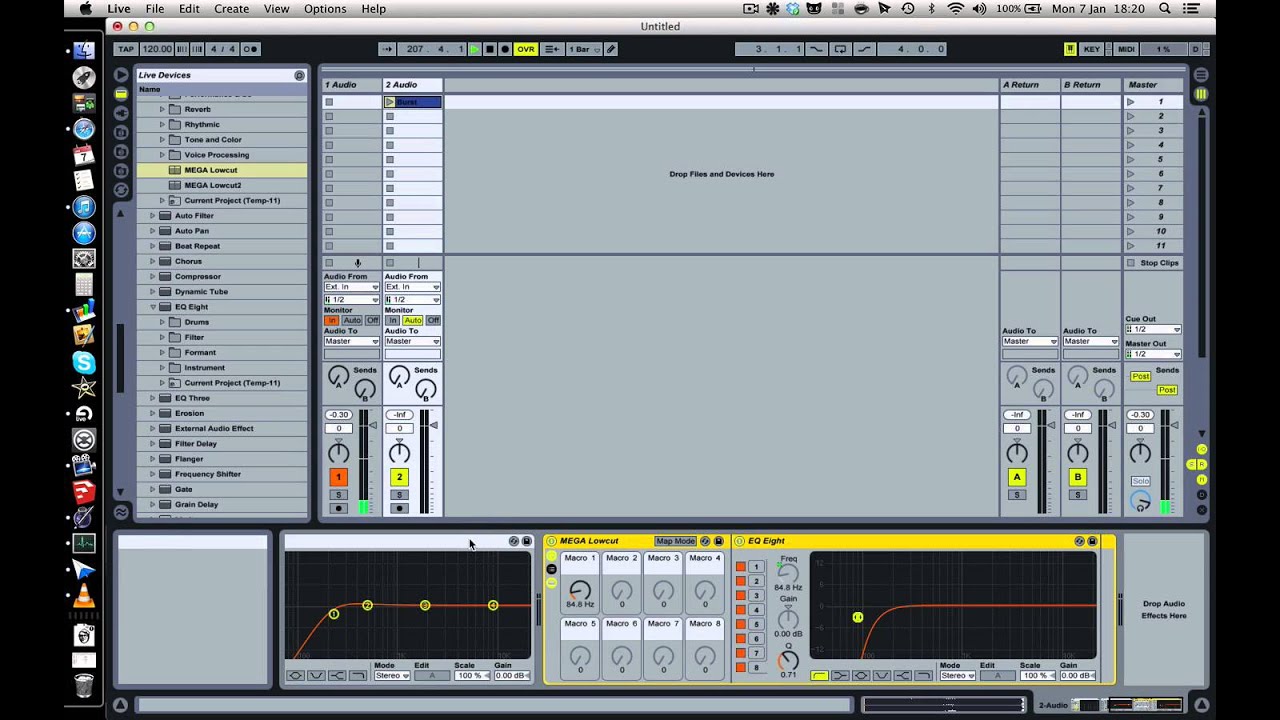Click track 1 volume fader handle

[x=372, y=426]
